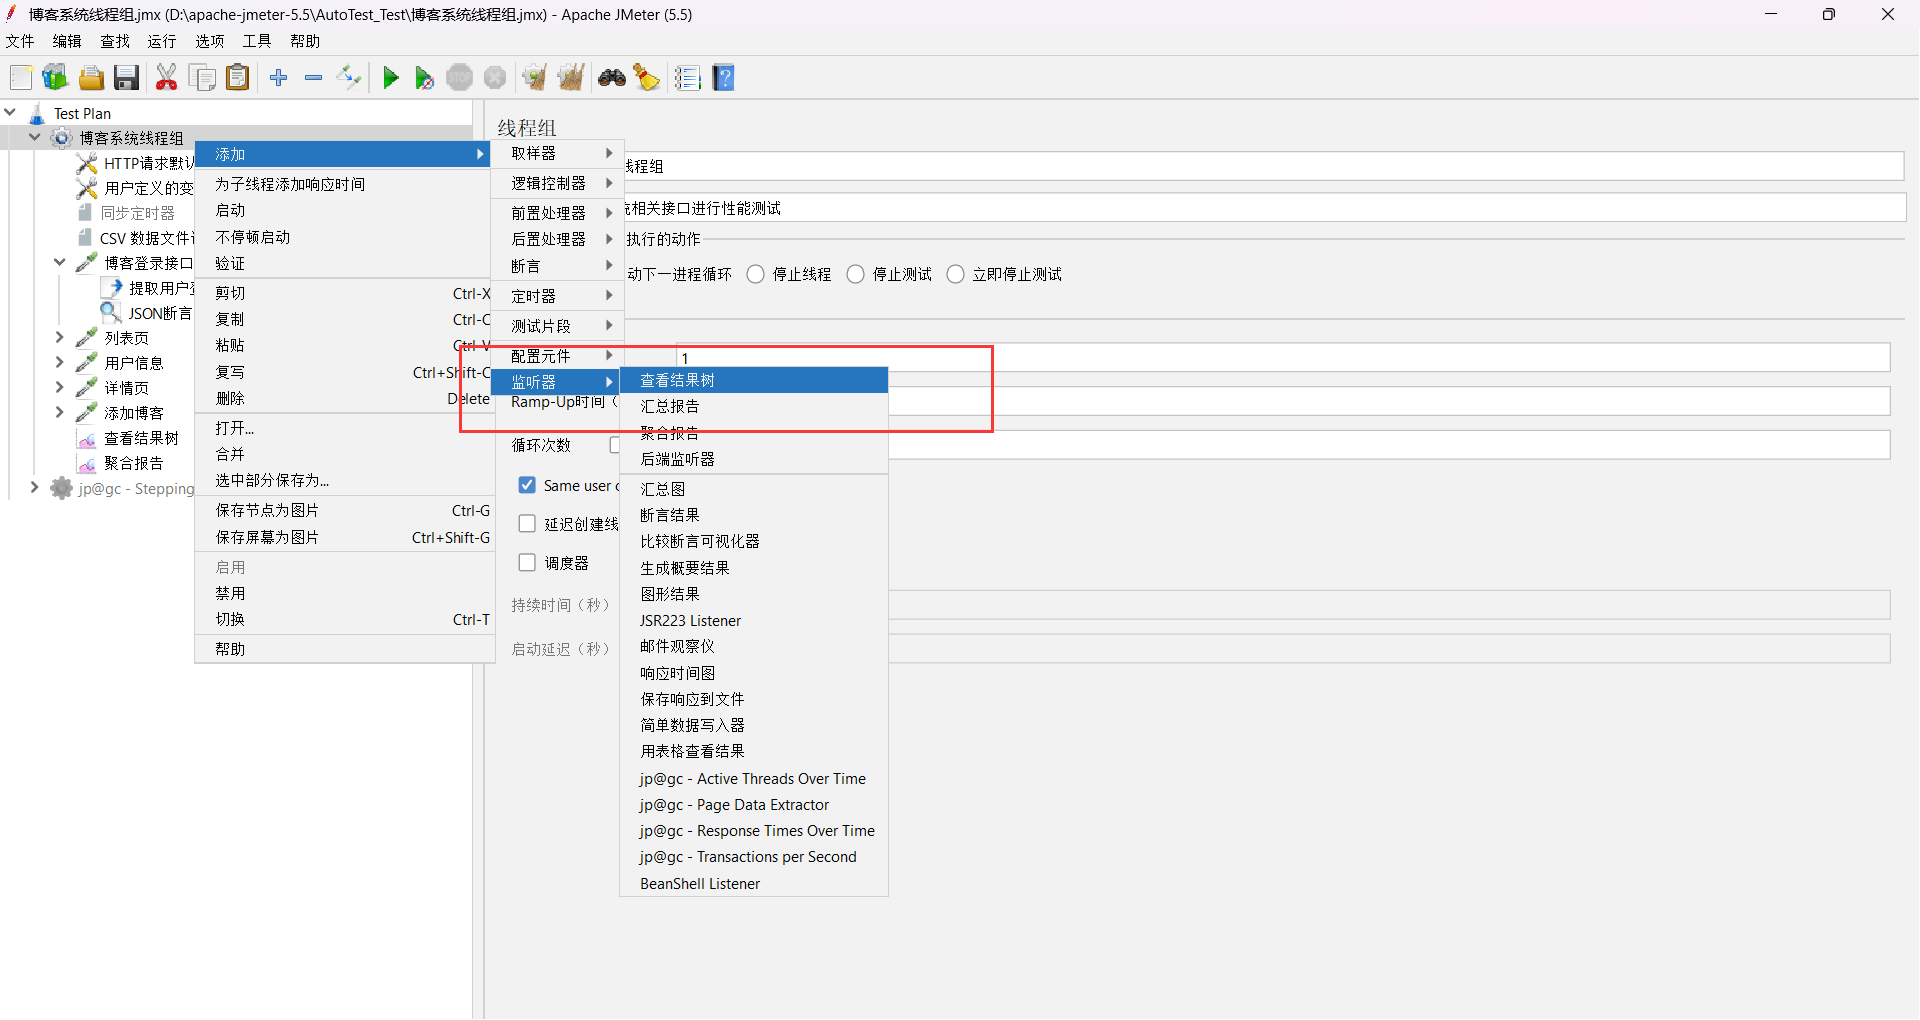Screen dimensions: 1920x1020
Task: Click Start no pauses icon
Action: click(425, 78)
